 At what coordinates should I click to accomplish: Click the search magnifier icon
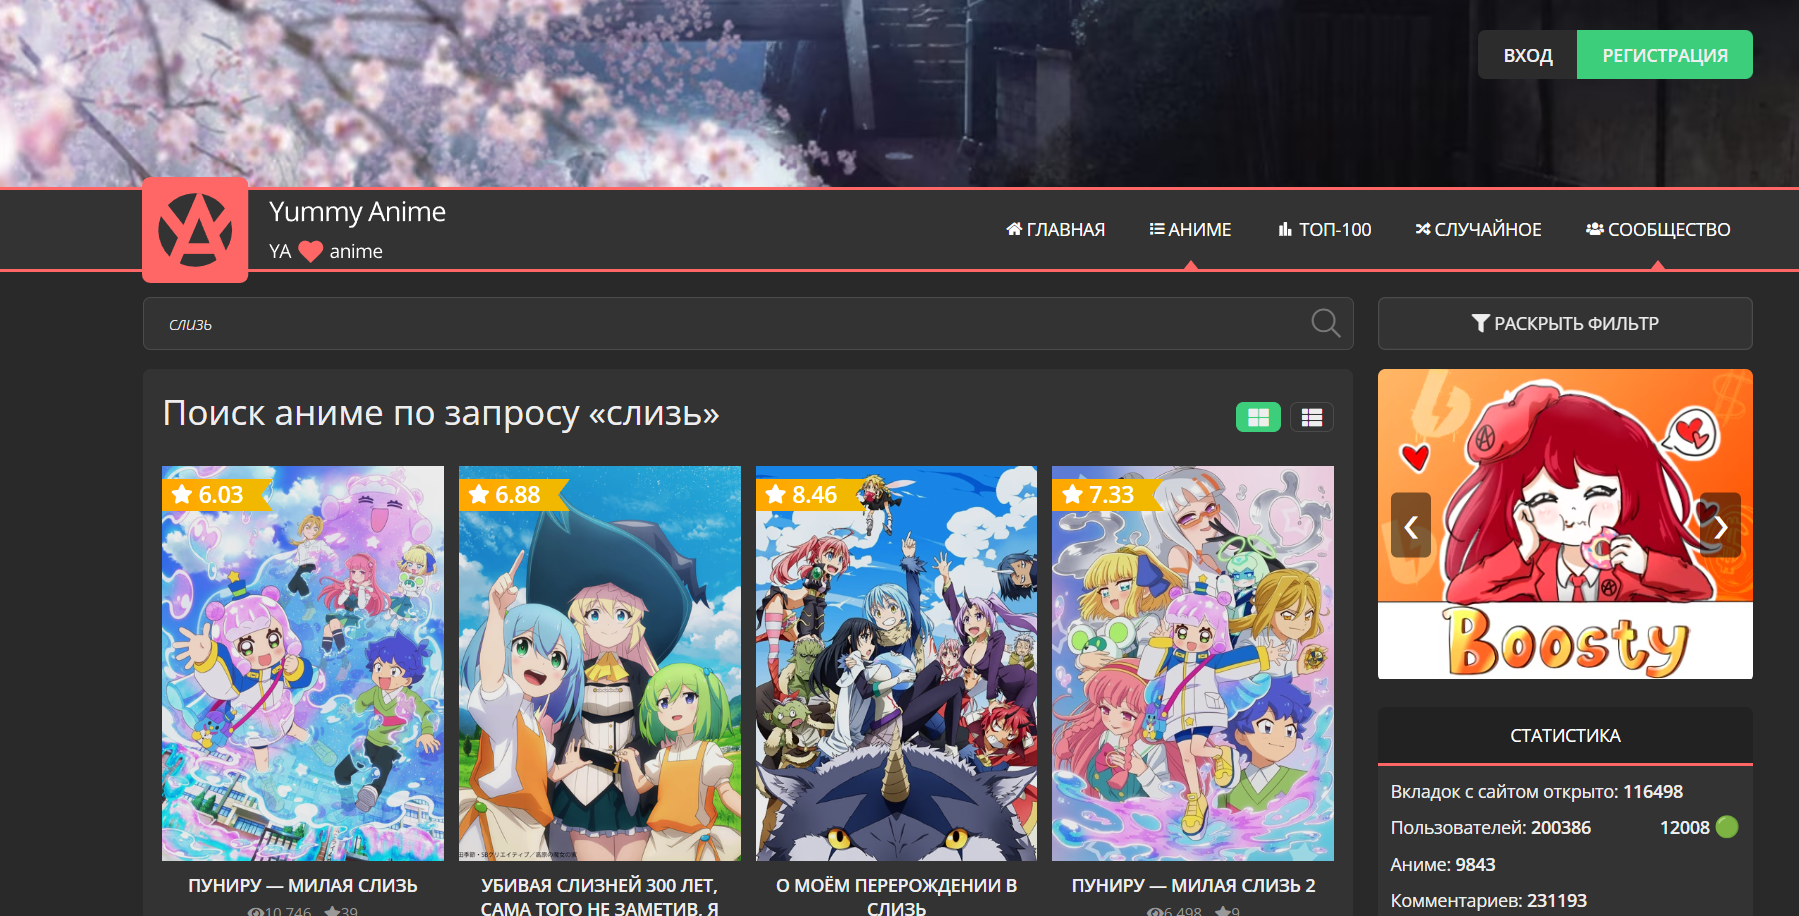tap(1325, 323)
